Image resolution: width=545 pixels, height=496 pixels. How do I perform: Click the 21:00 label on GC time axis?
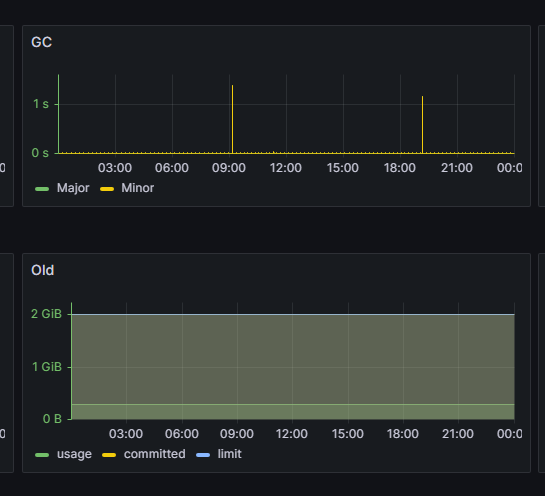pos(457,168)
